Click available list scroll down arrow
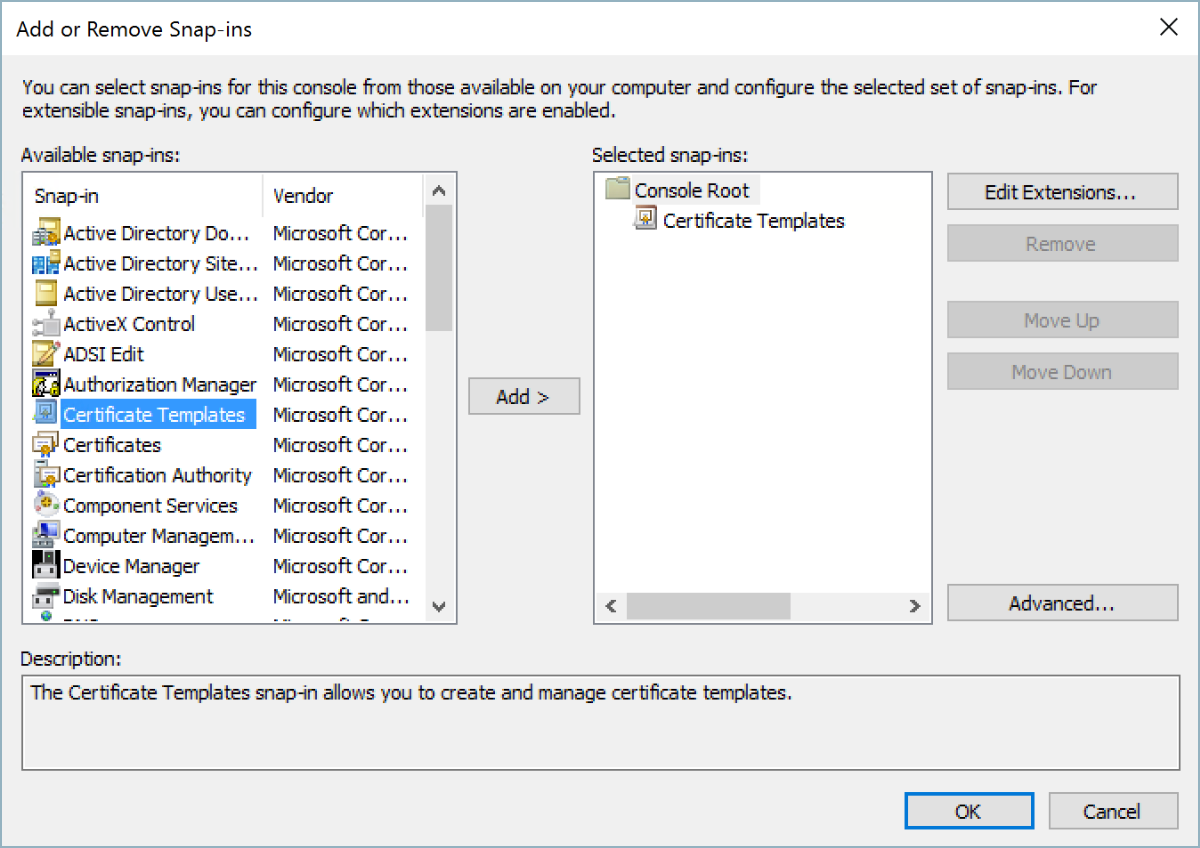Image resolution: width=1200 pixels, height=848 pixels. tap(439, 606)
